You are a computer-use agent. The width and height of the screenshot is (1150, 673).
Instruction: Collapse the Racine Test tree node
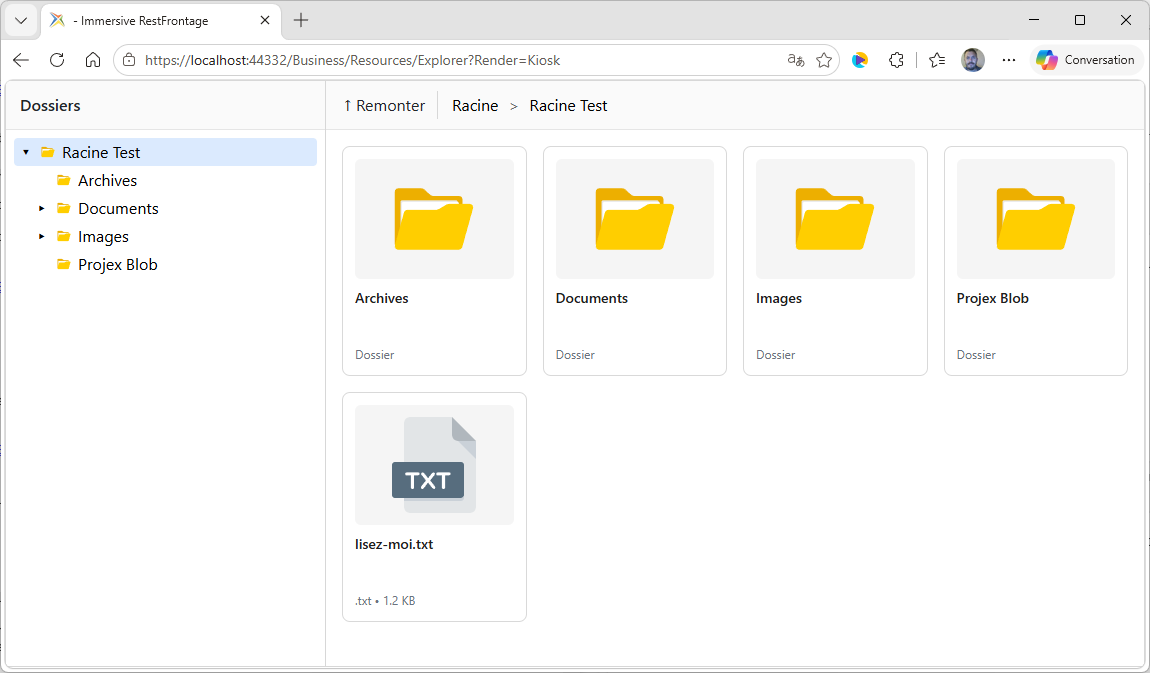tap(26, 152)
